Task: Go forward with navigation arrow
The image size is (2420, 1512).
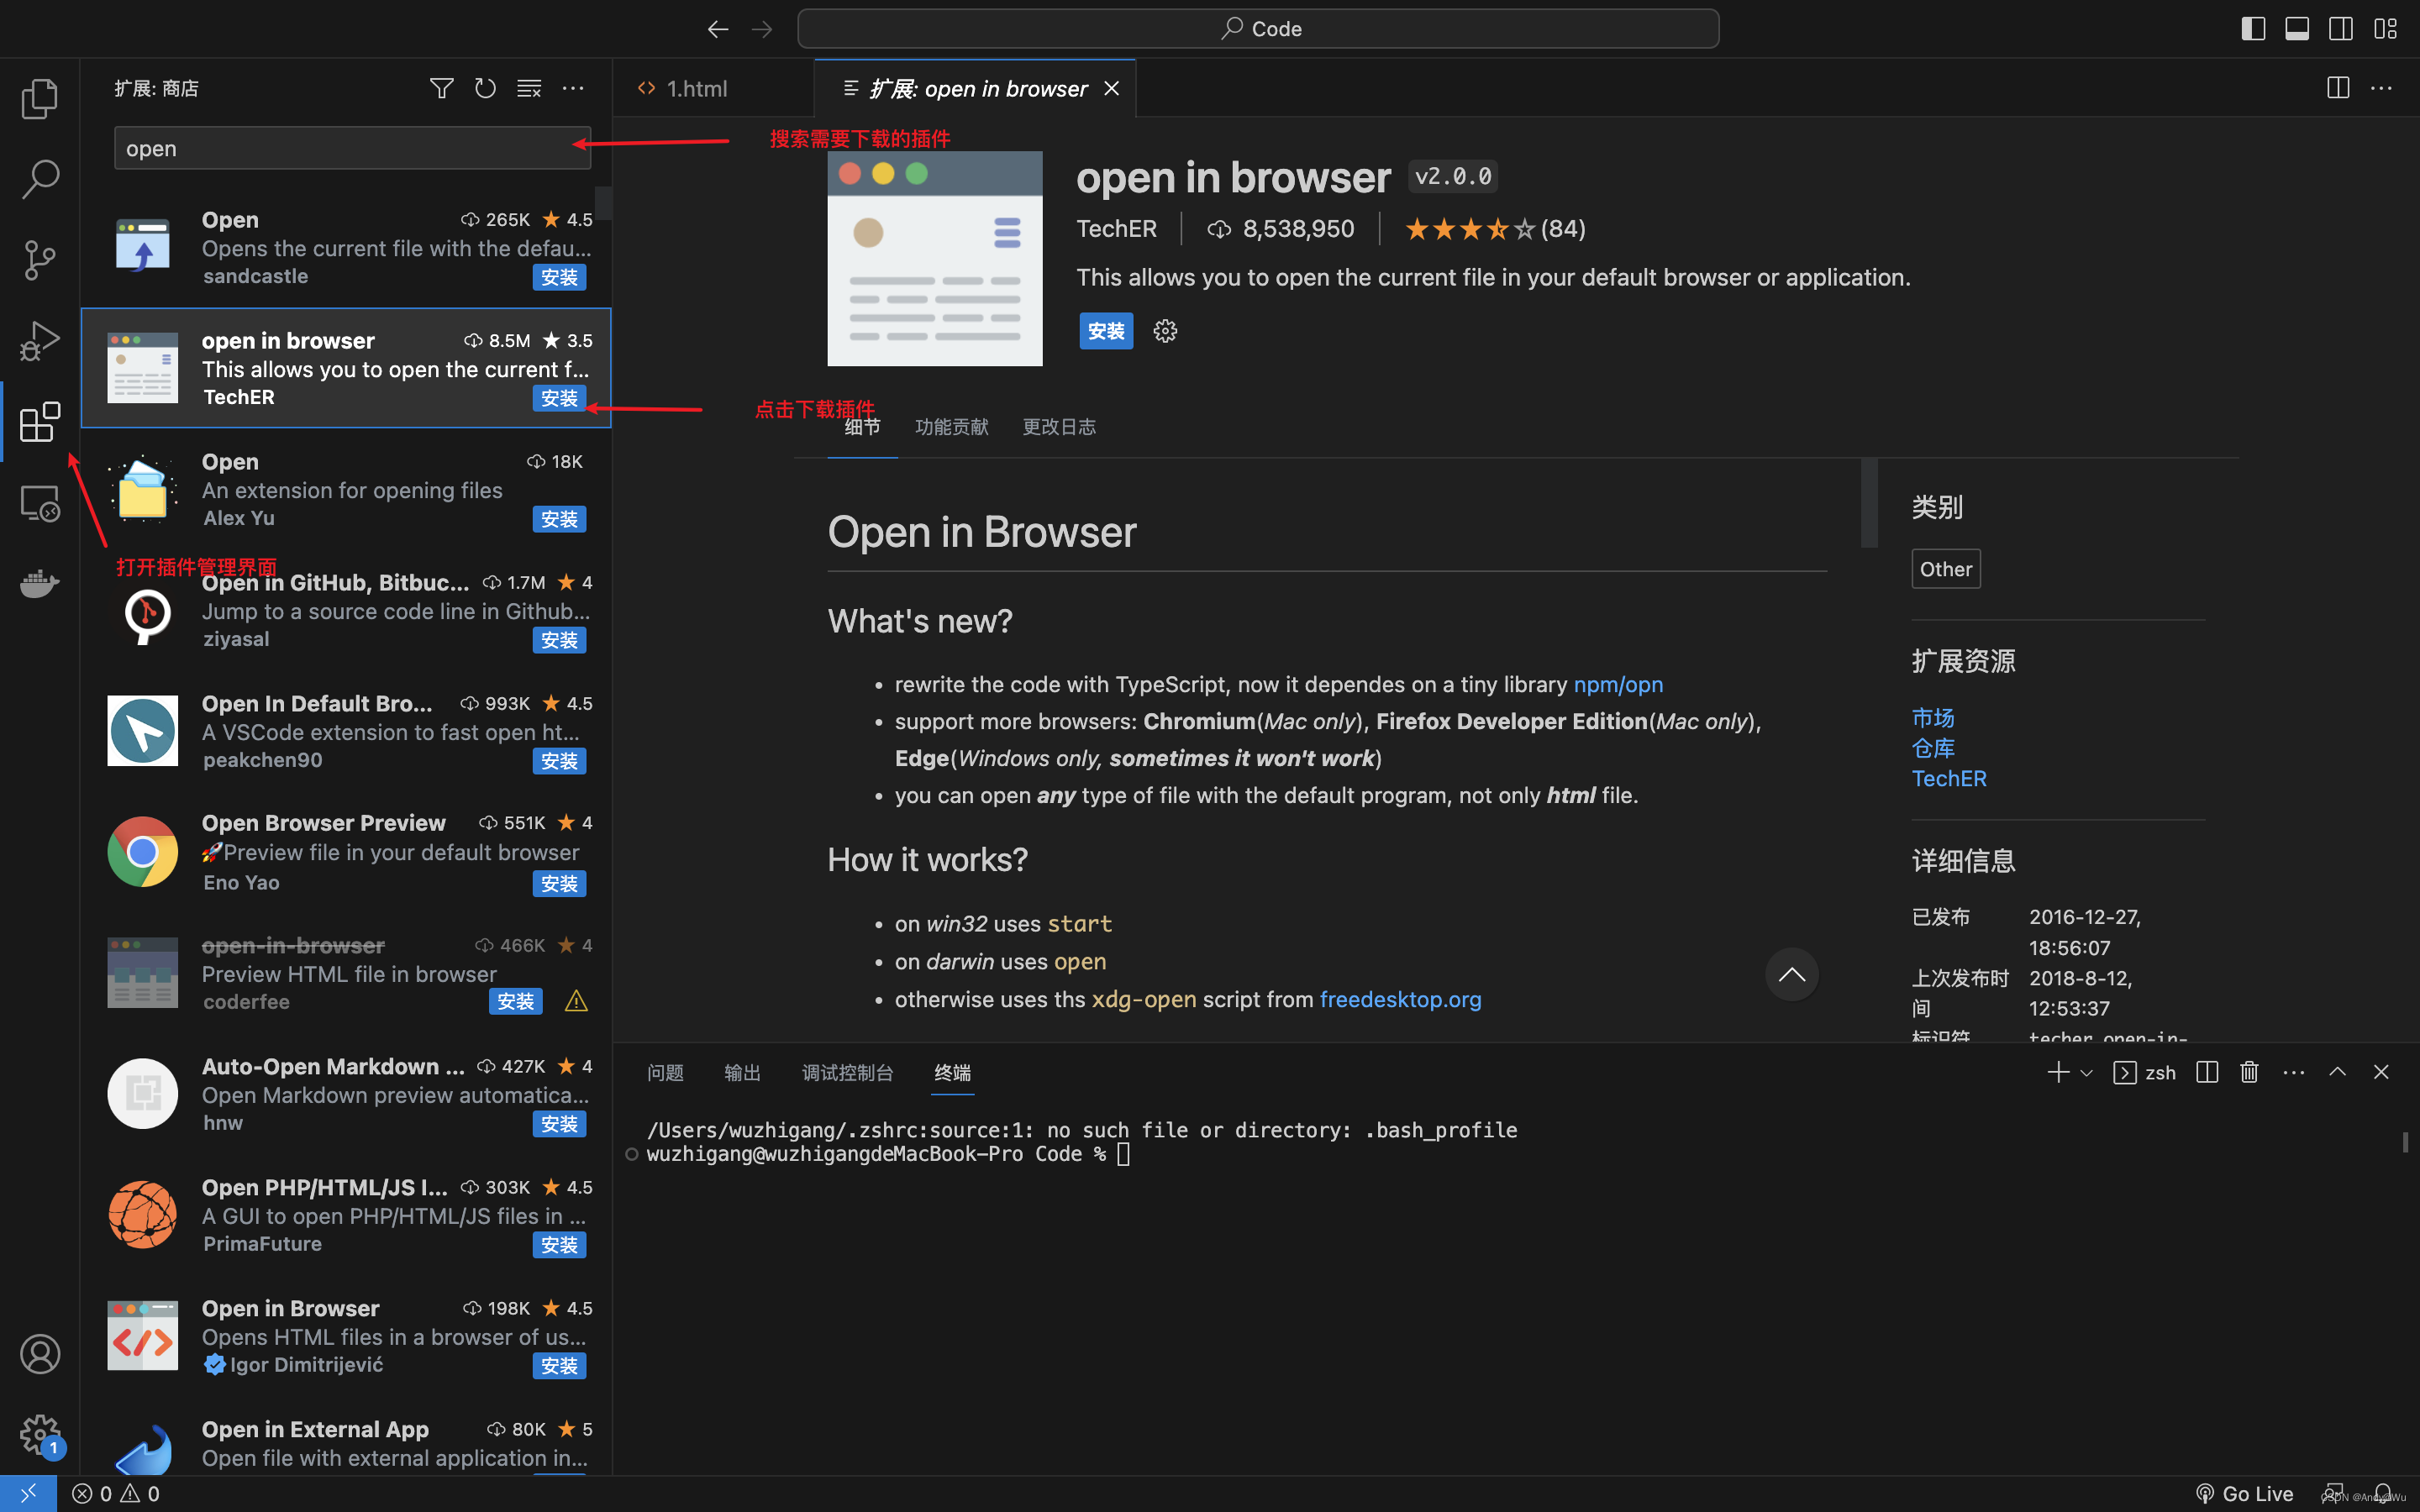Action: (762, 29)
